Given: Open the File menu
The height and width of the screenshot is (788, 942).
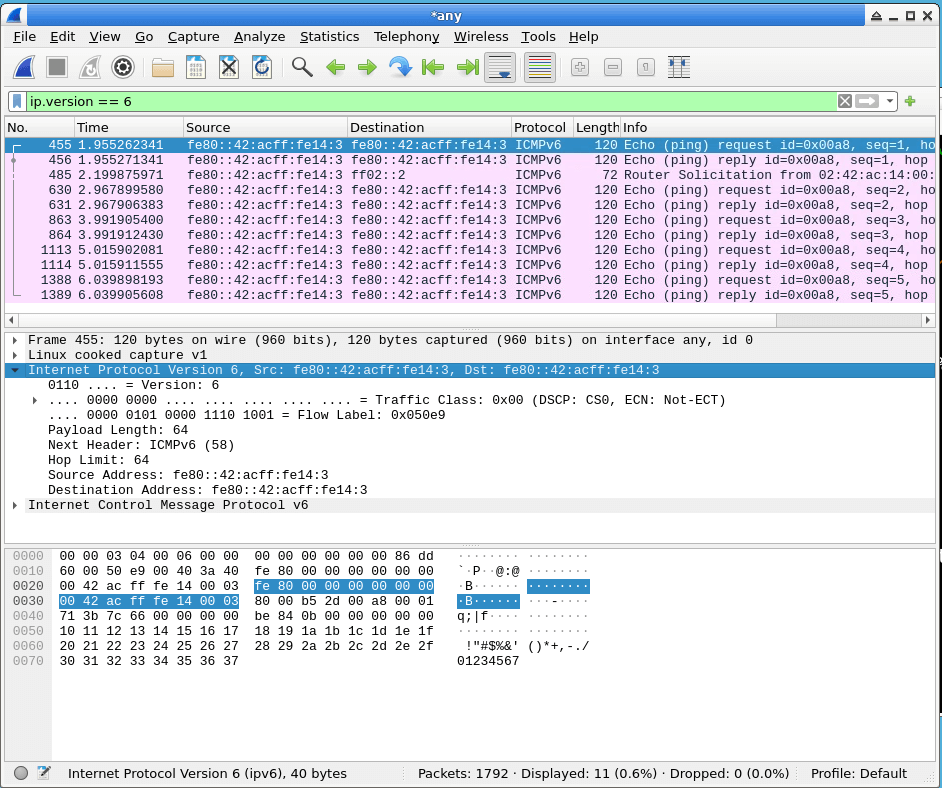Looking at the screenshot, I should 25,37.
